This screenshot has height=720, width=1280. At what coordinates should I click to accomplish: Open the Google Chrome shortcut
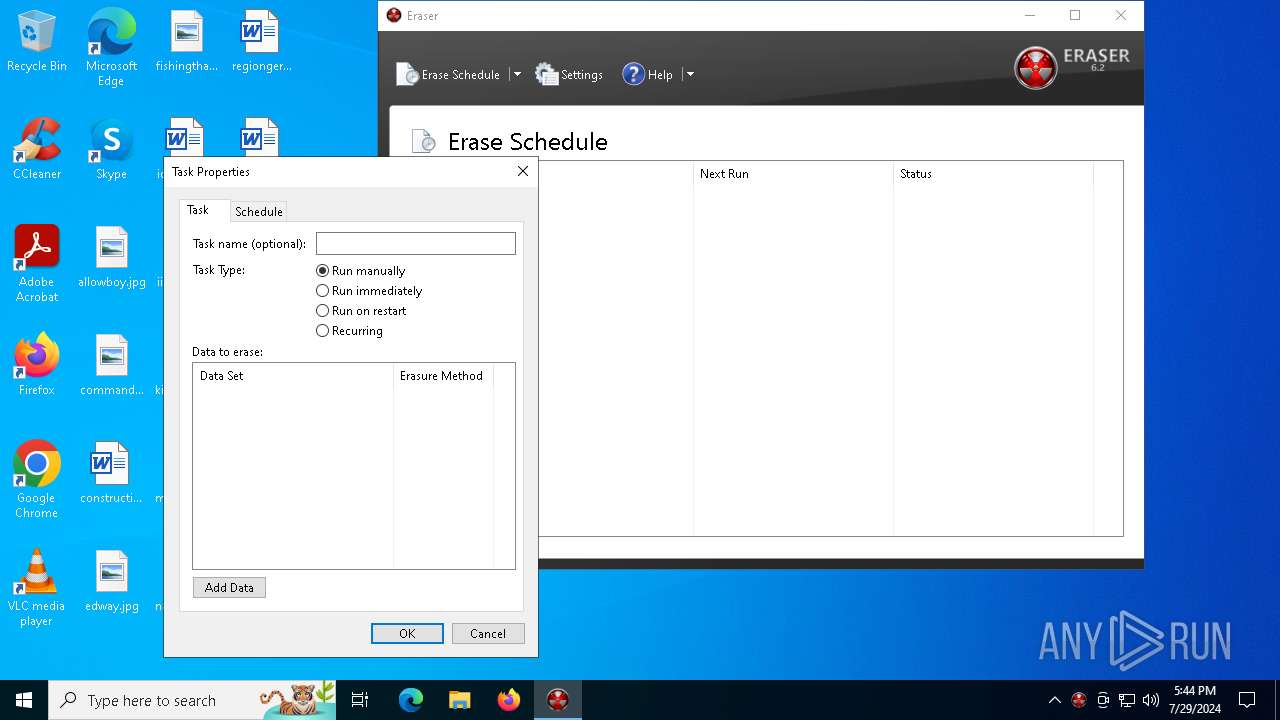[x=37, y=479]
